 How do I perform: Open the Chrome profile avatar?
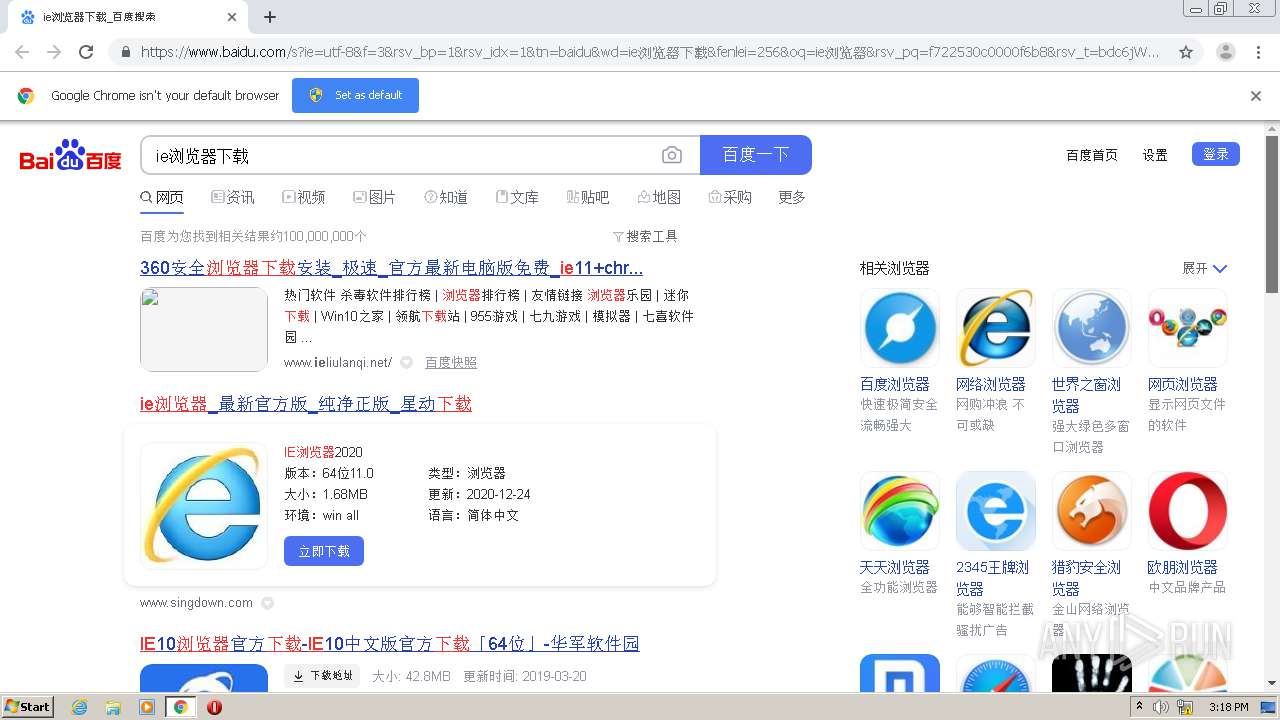point(1226,52)
